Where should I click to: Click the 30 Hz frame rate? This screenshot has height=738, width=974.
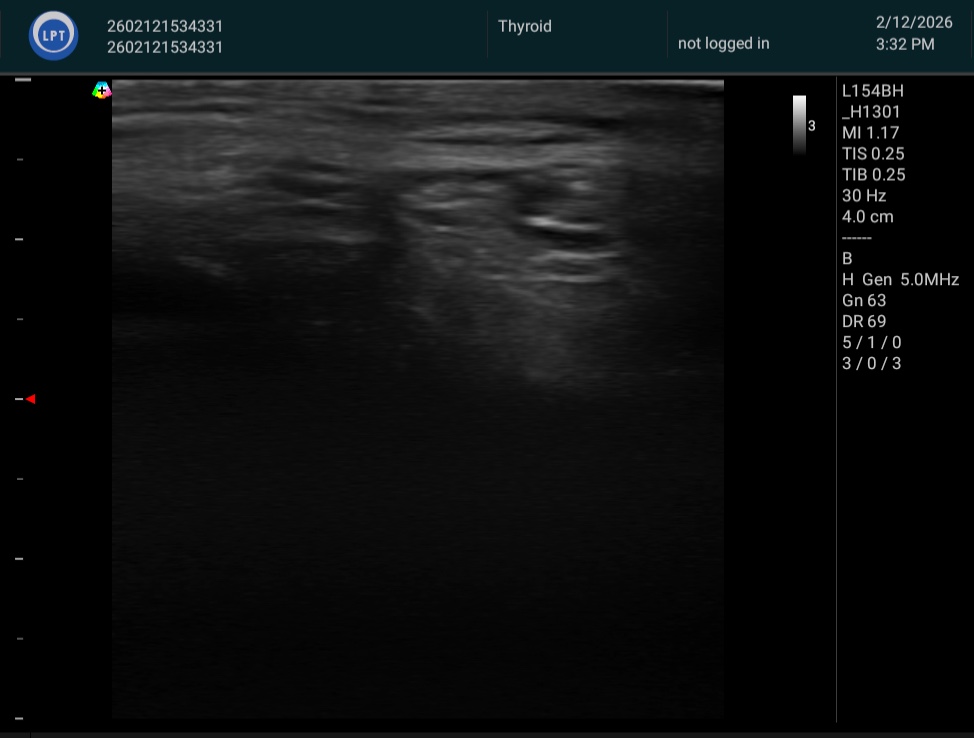click(x=864, y=196)
